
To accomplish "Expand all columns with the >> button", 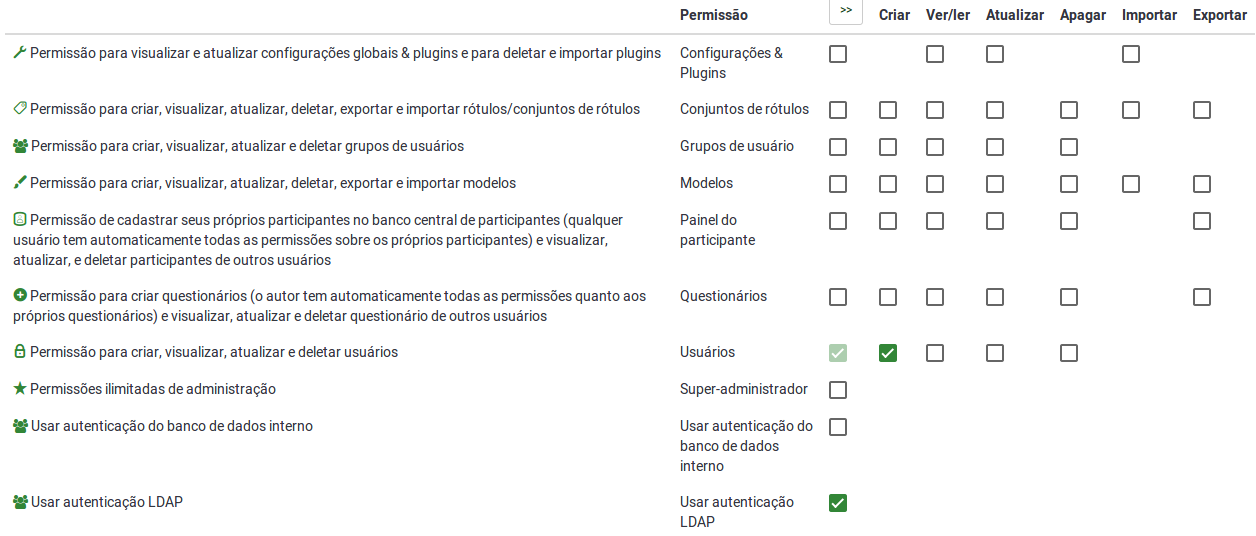I will [846, 11].
